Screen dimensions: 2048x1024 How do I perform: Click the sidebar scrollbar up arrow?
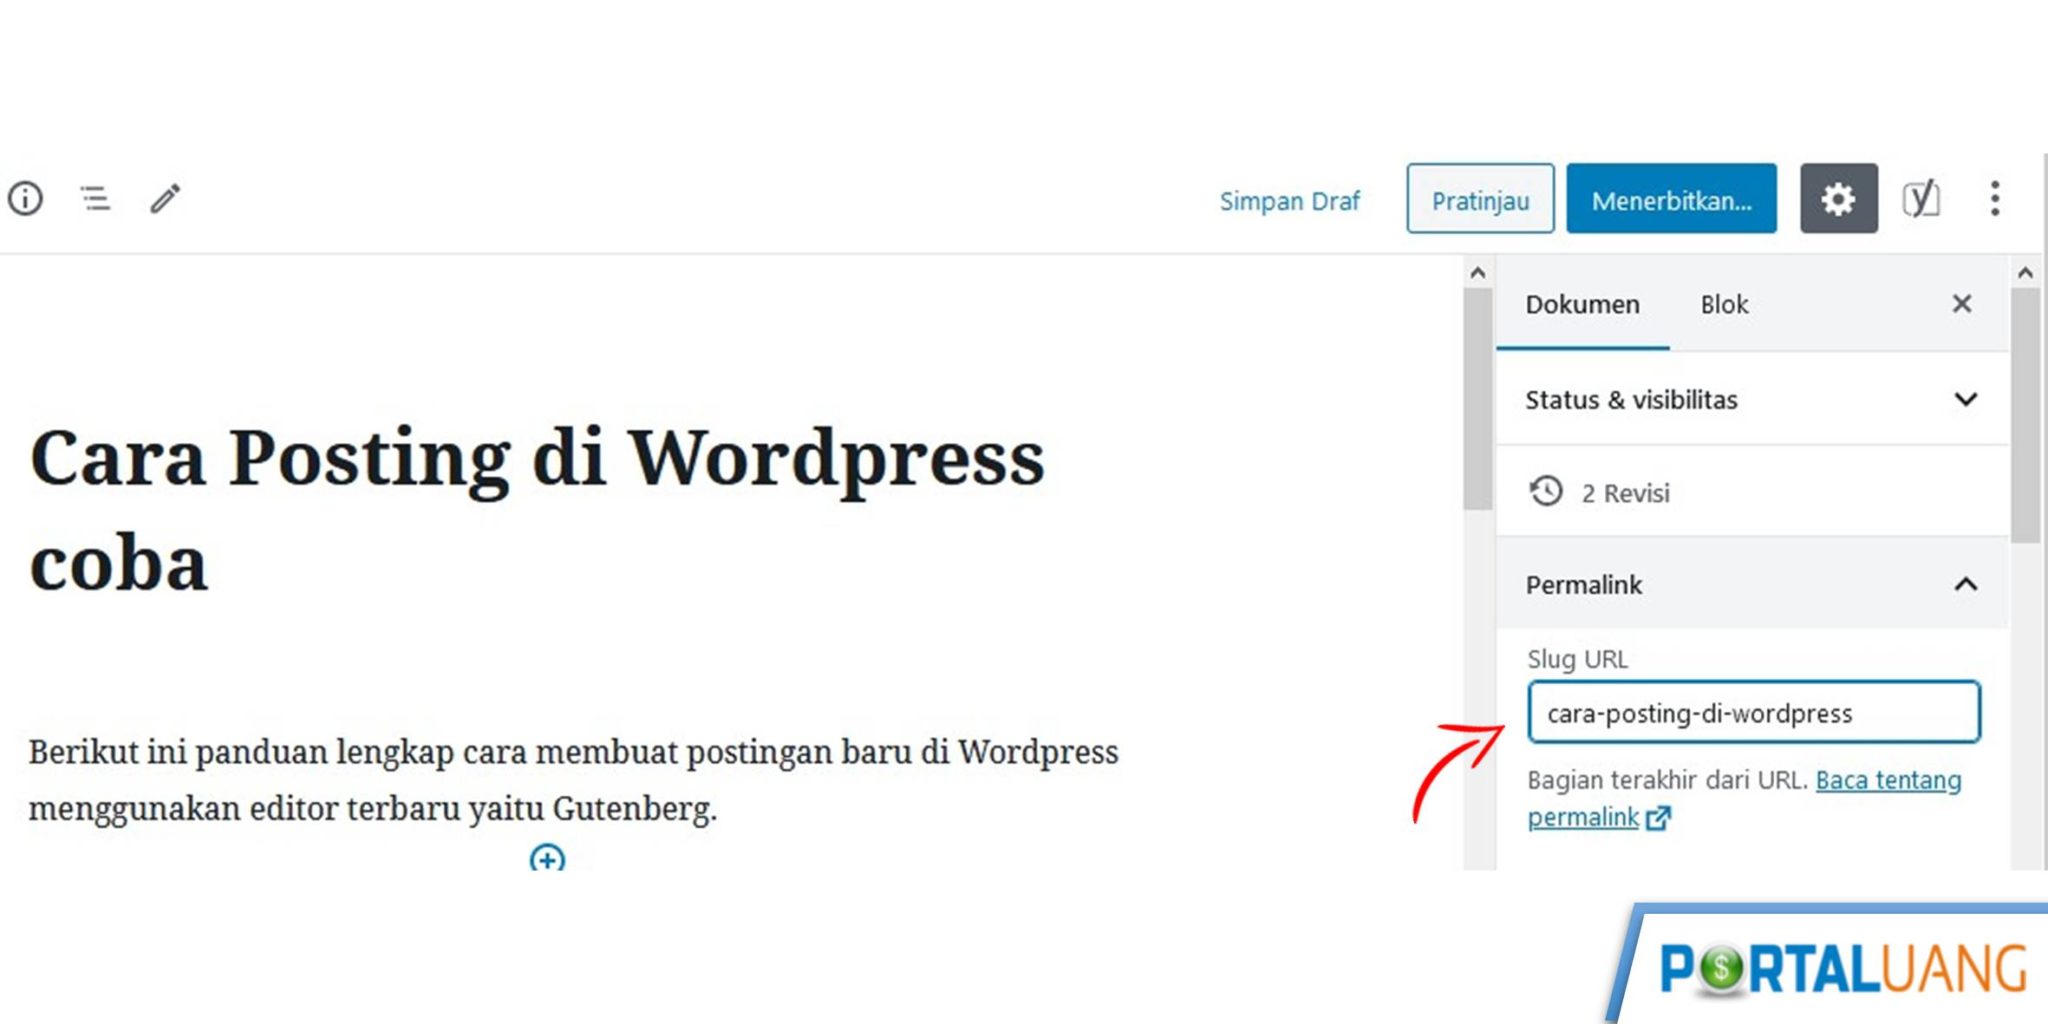2025,272
